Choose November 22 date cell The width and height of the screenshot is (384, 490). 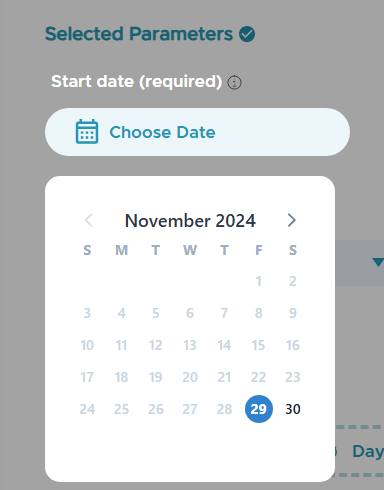coord(259,377)
